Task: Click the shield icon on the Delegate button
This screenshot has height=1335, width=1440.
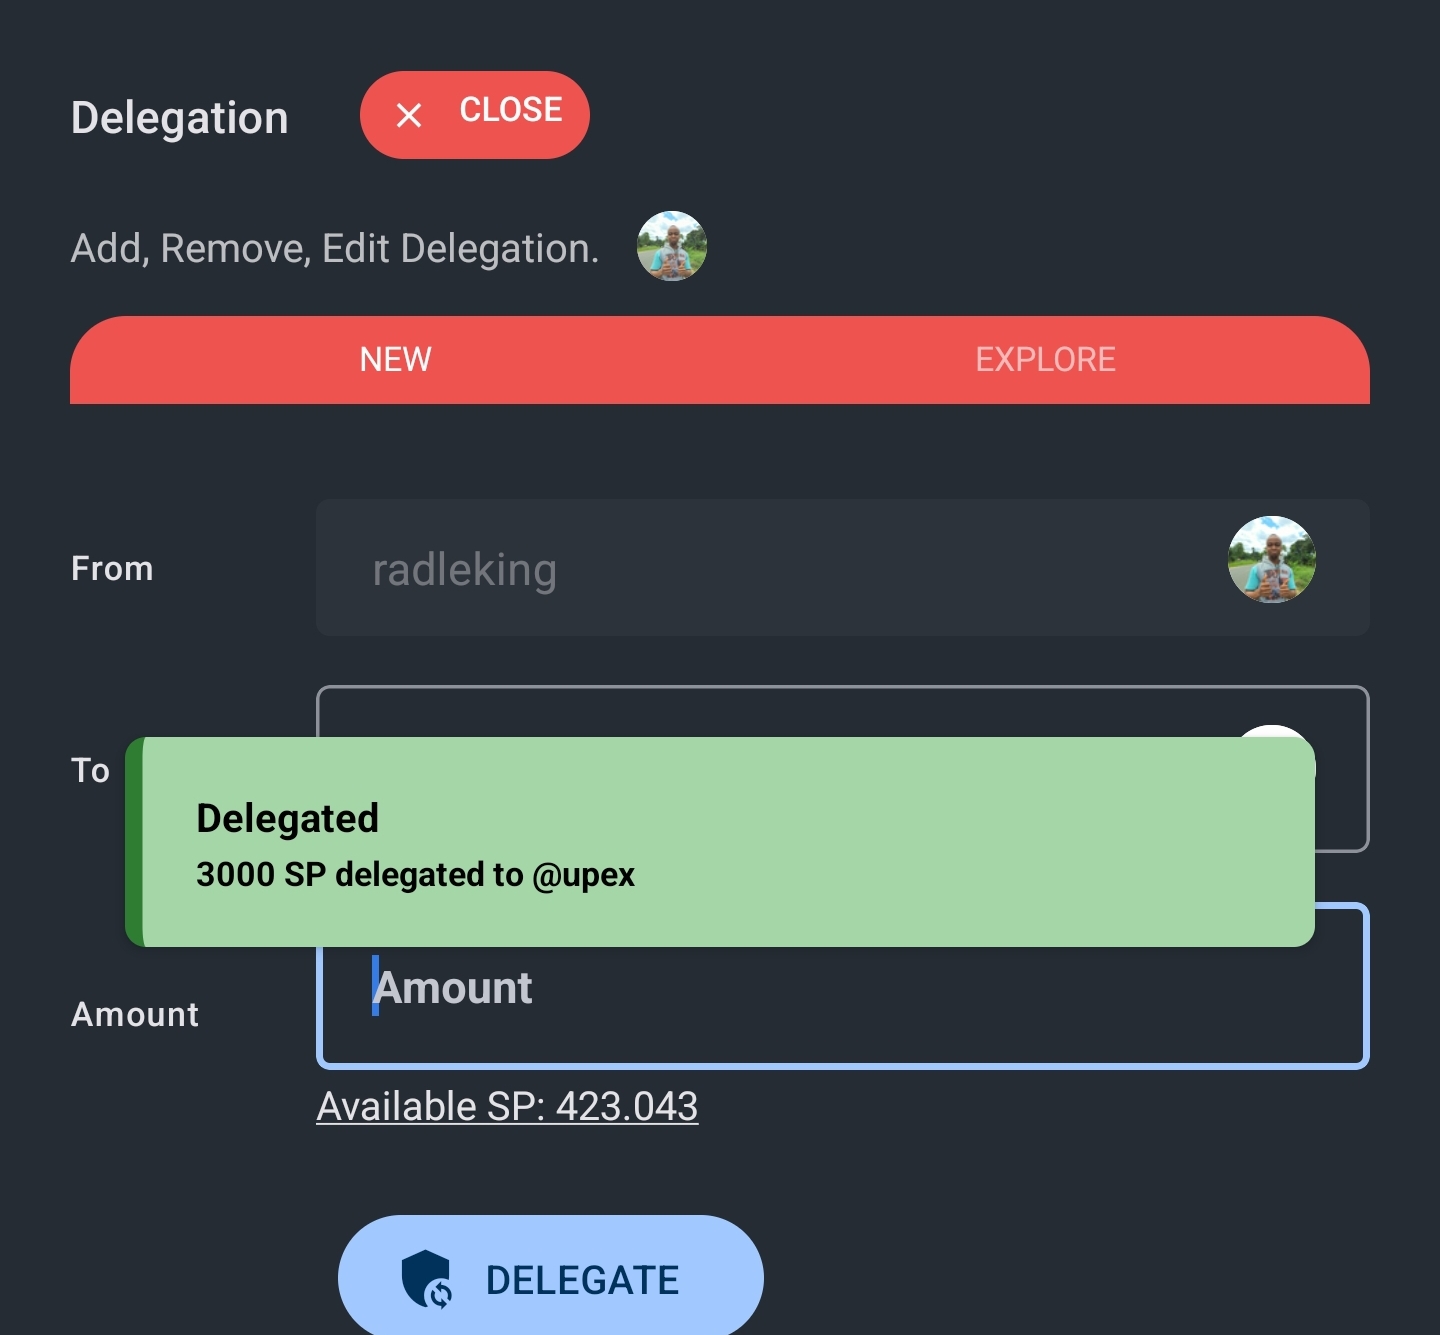Action: (426, 1279)
